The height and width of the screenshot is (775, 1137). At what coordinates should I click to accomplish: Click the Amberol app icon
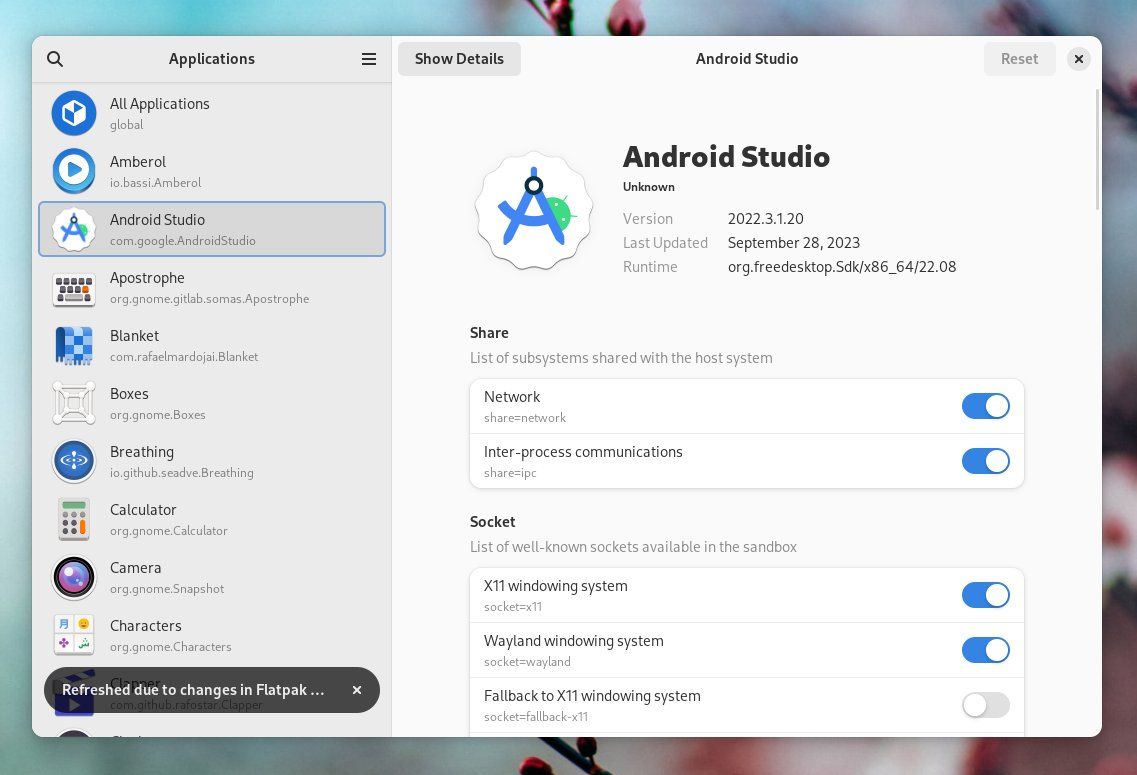pos(74,171)
